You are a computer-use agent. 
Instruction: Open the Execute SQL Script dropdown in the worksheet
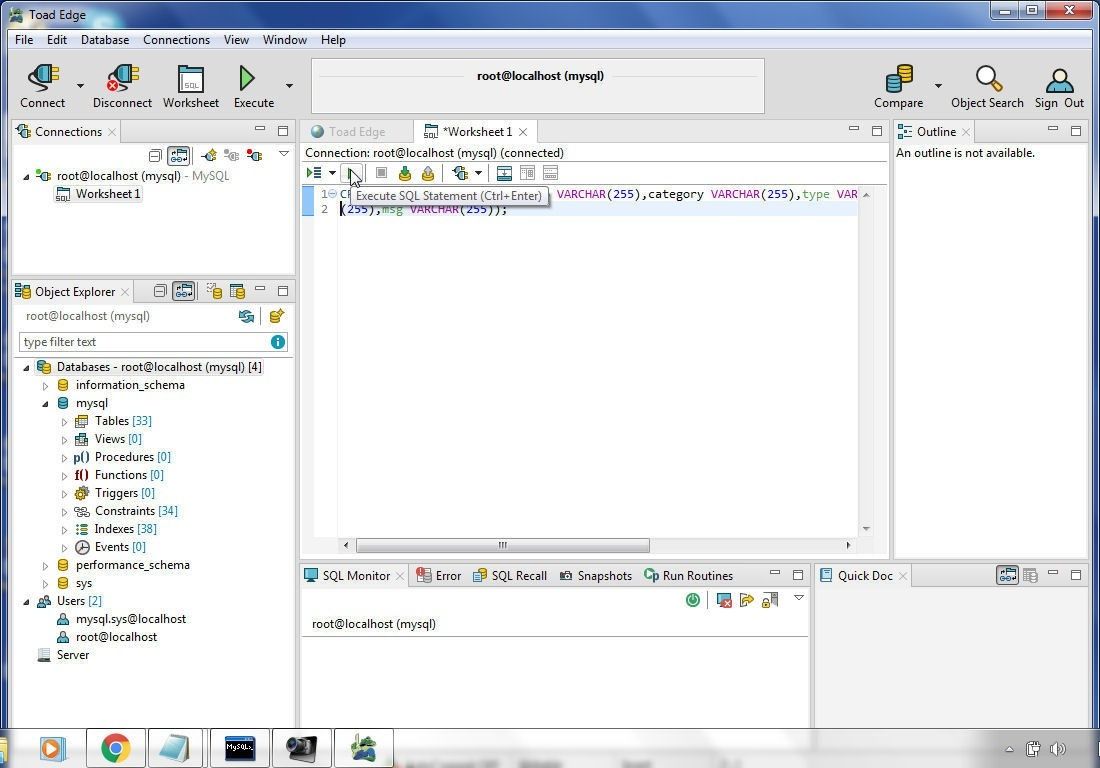pos(332,173)
